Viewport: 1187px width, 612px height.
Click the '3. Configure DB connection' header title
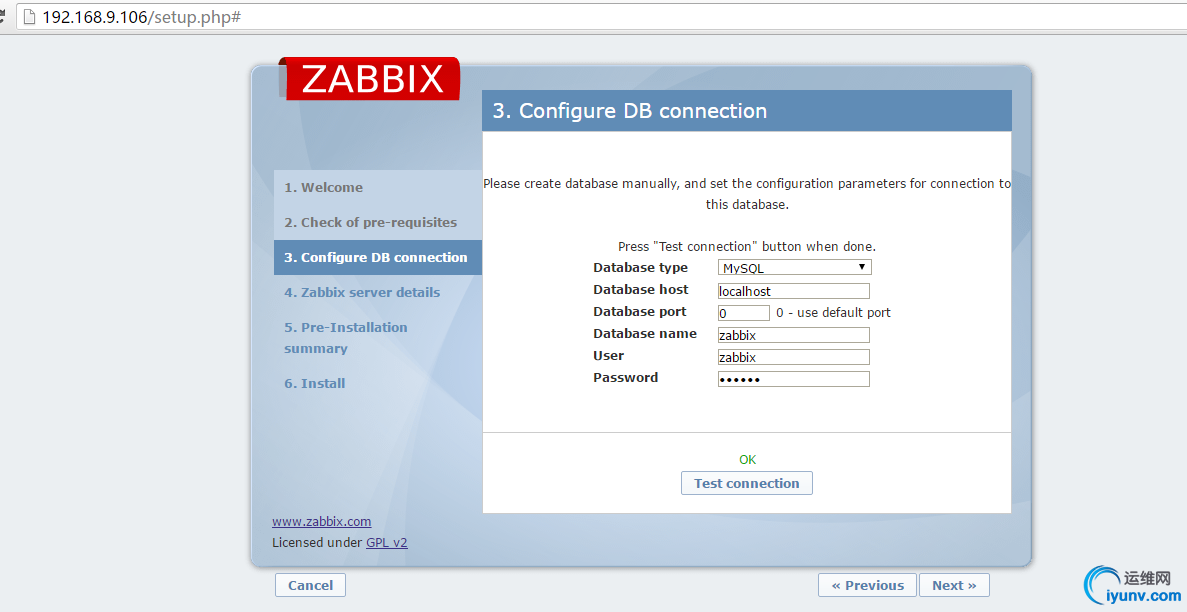pos(630,111)
